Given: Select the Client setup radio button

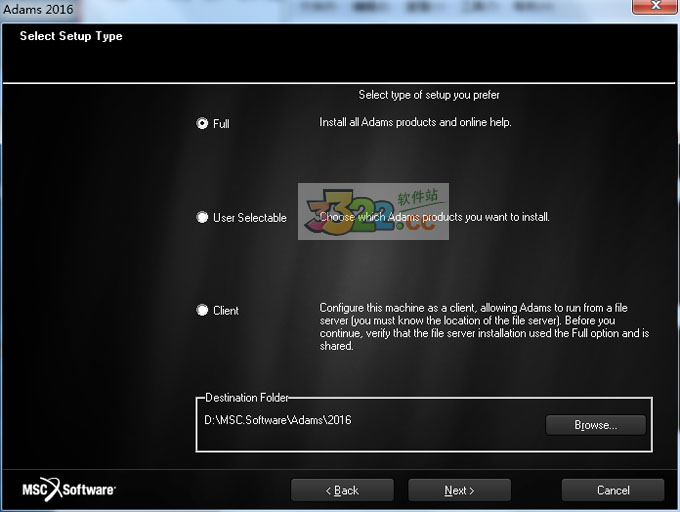Looking at the screenshot, I should (202, 310).
